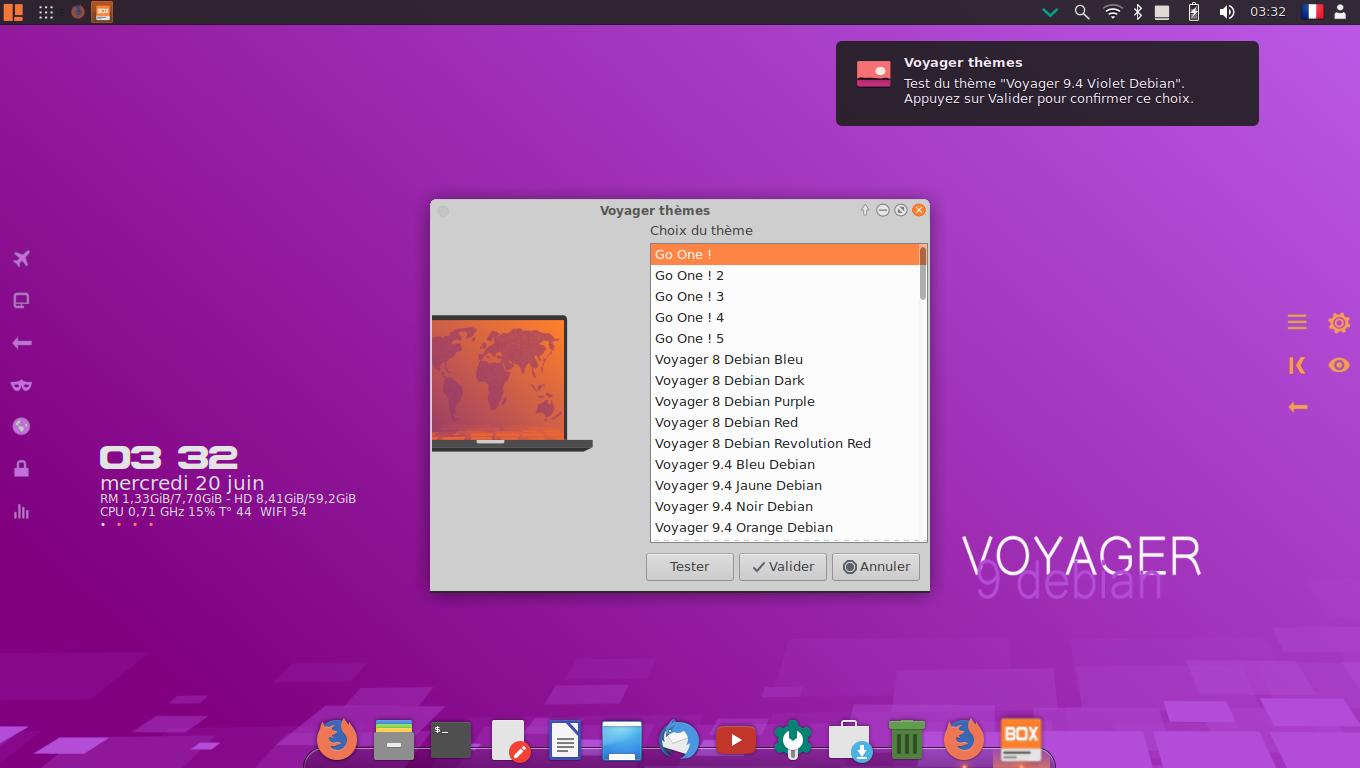This screenshot has width=1360, height=768.
Task: Open the green trash can in dock
Action: click(907, 741)
